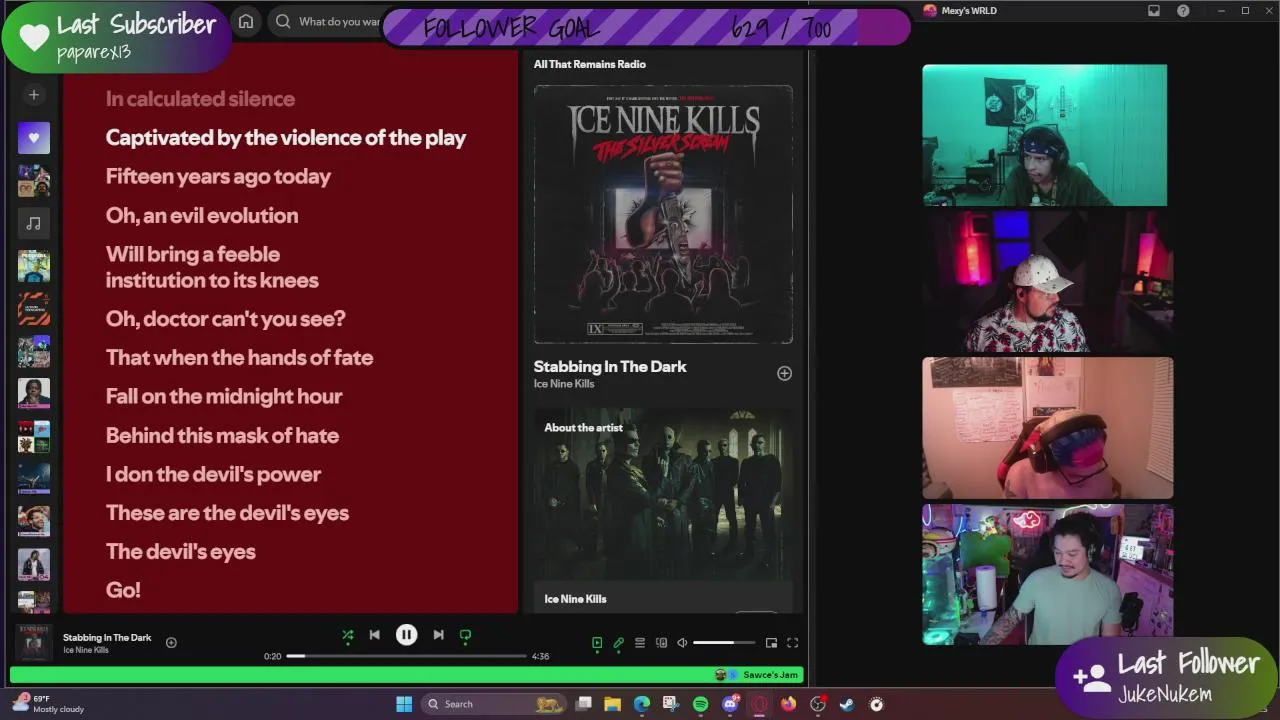
Task: Open inbox icon in Mexy's WRLD window
Action: pos(1154,11)
